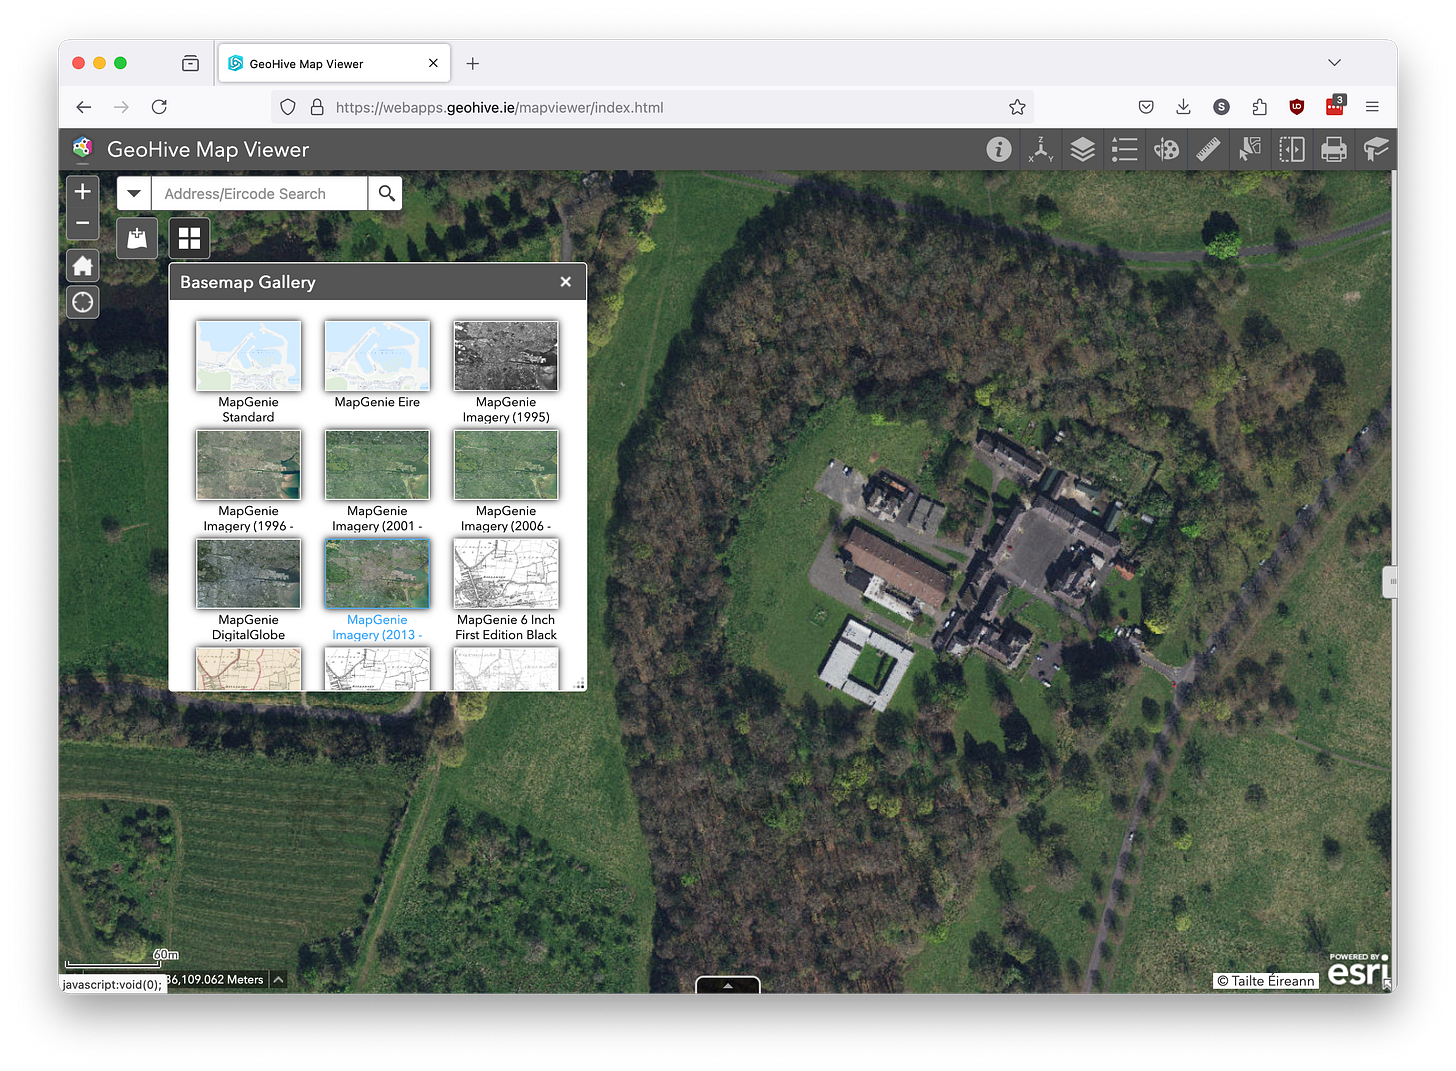This screenshot has width=1456, height=1071.
Task: Open the attribute table bottom arrow
Action: 728,985
